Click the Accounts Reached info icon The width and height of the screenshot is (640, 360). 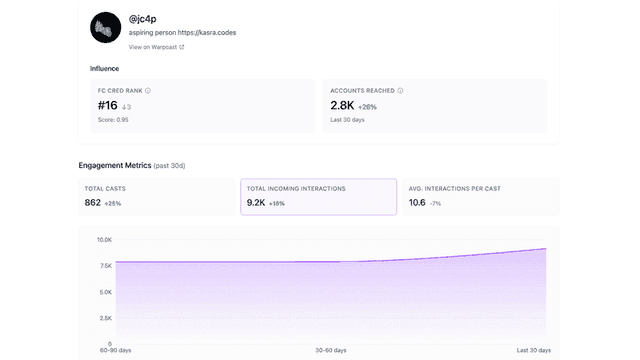[400, 91]
